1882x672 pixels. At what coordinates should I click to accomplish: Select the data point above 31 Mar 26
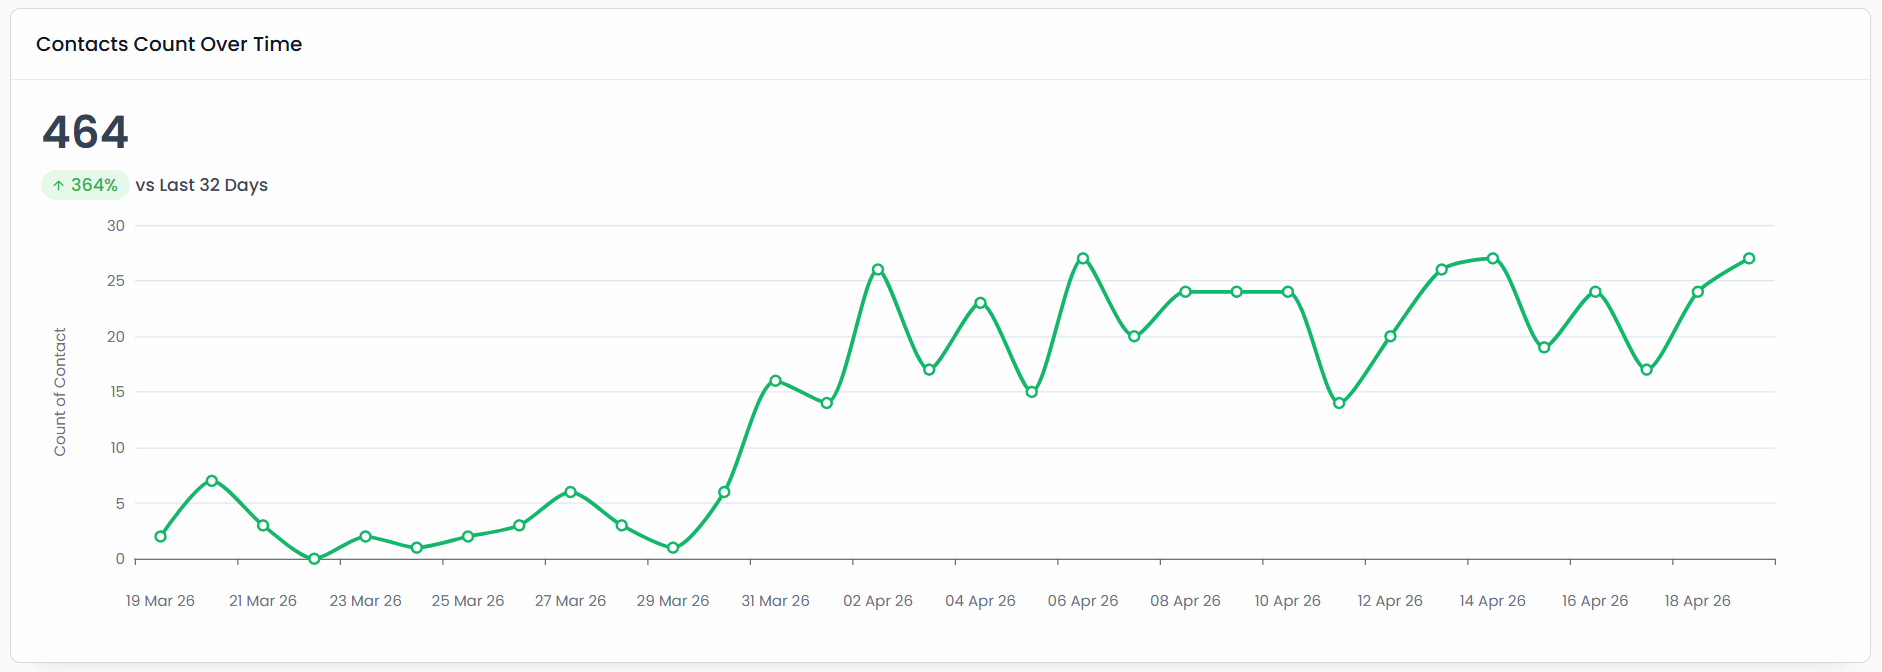coord(775,381)
